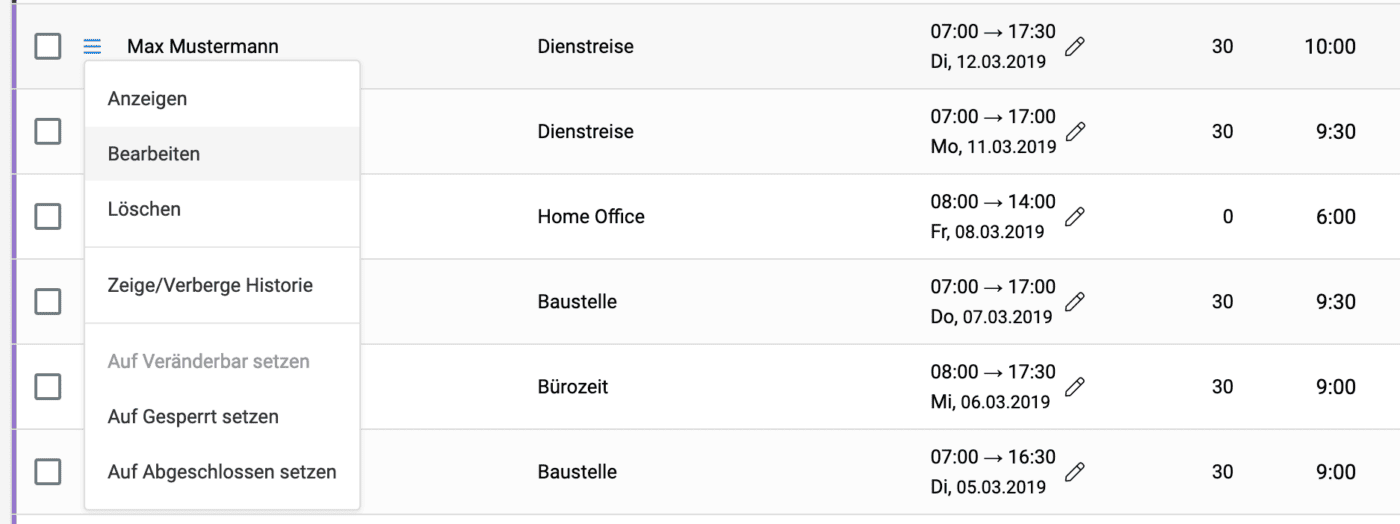This screenshot has height=524, width=1400.
Task: Click Auf Abgeschlossen setzen in the menu
Action: [x=222, y=471]
